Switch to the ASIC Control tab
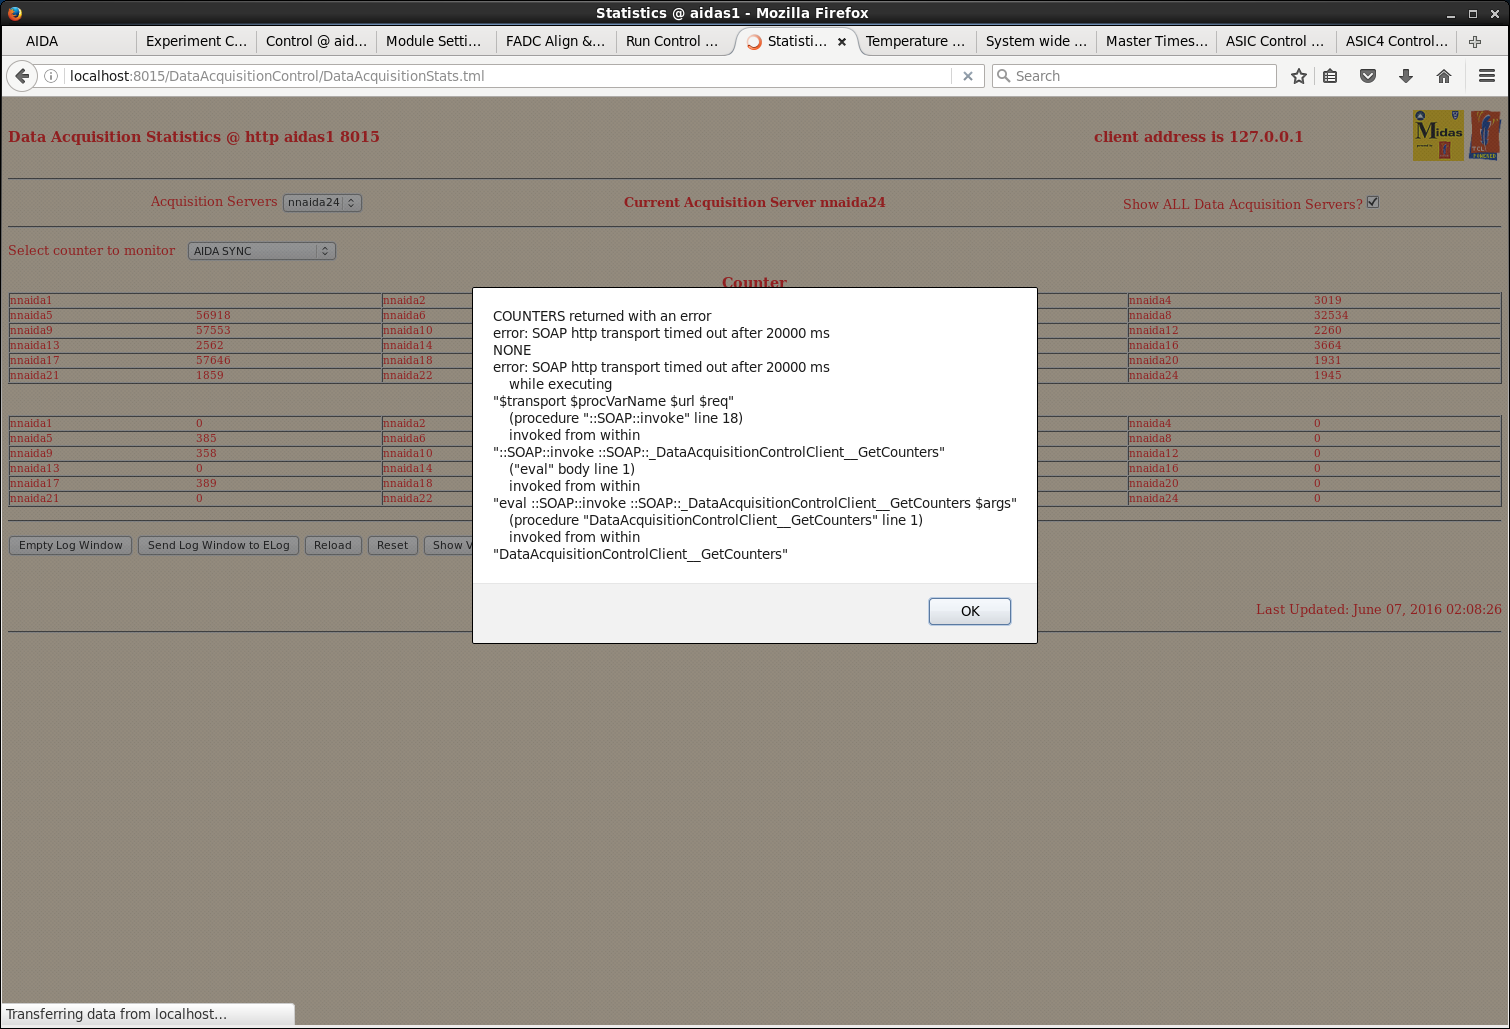This screenshot has height=1029, width=1510. click(1276, 41)
